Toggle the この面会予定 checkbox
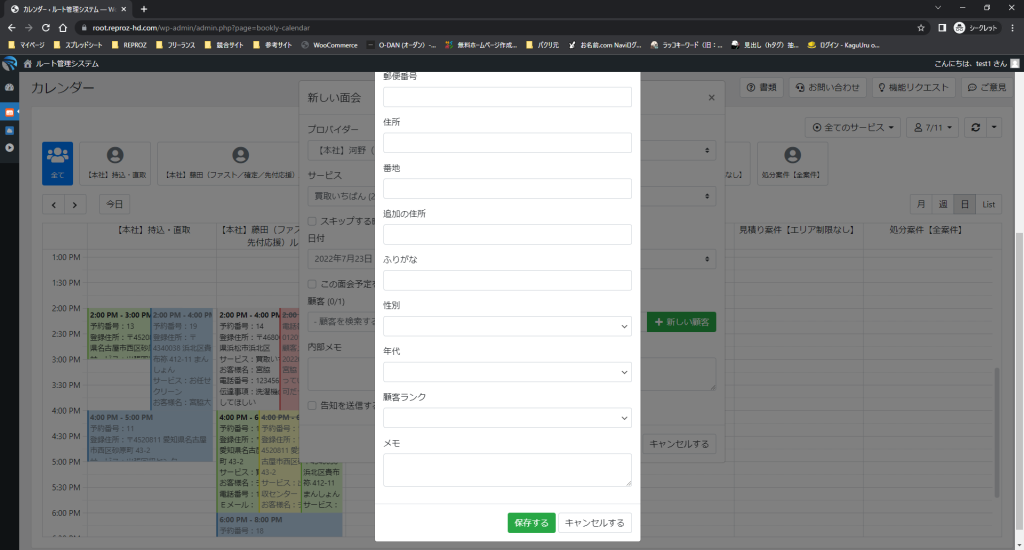 pyautogui.click(x=312, y=283)
